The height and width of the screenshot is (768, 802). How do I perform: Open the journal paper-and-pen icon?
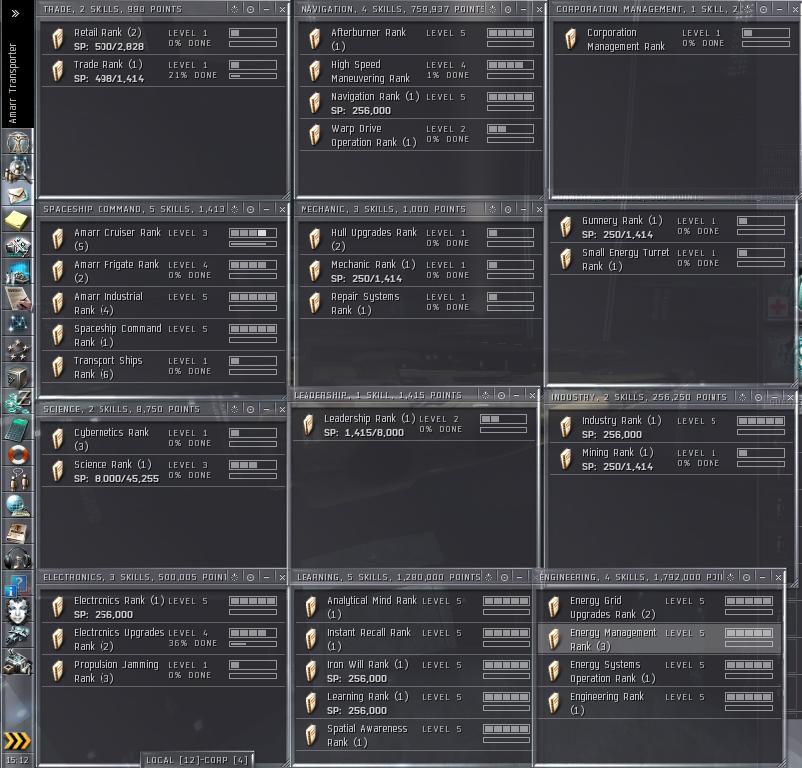tap(18, 298)
